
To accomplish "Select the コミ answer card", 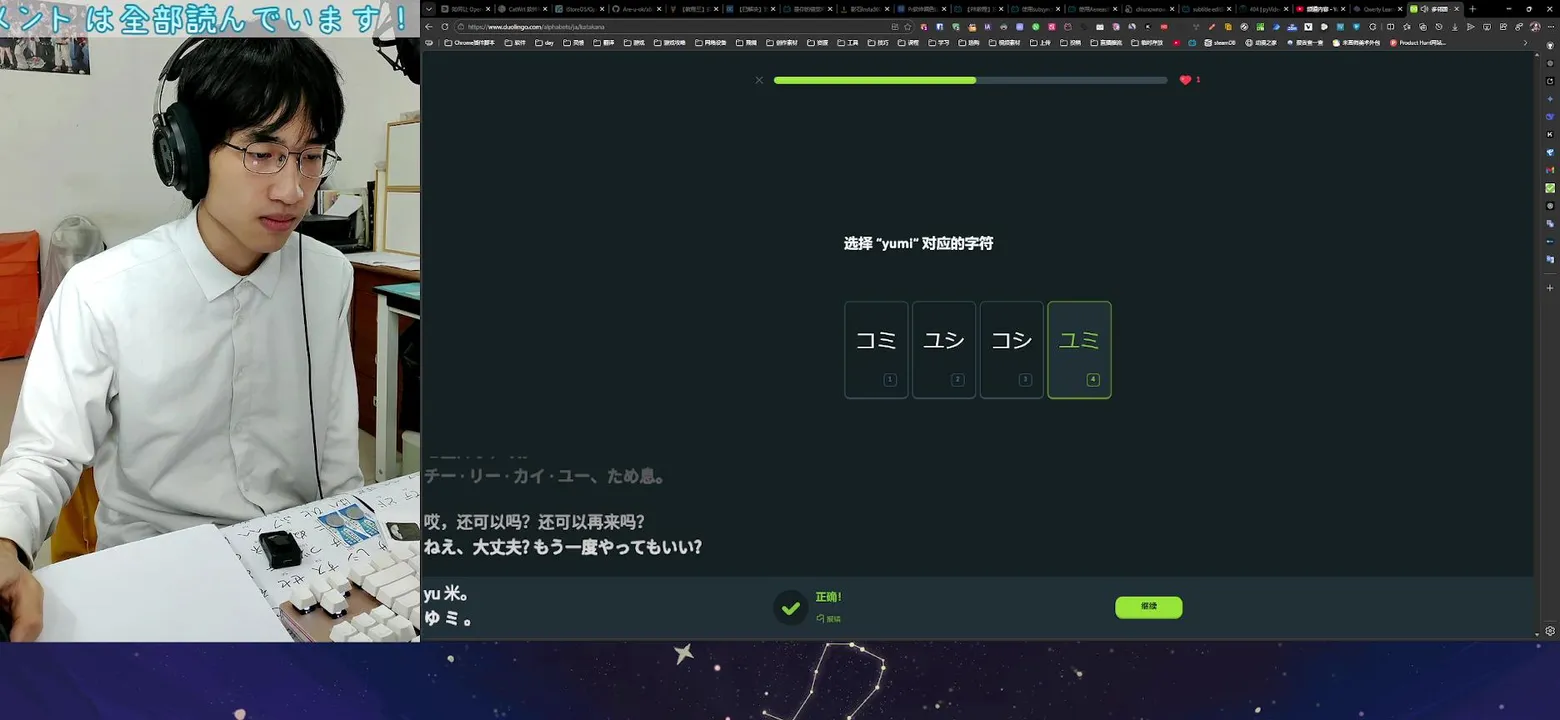I will pos(876,350).
